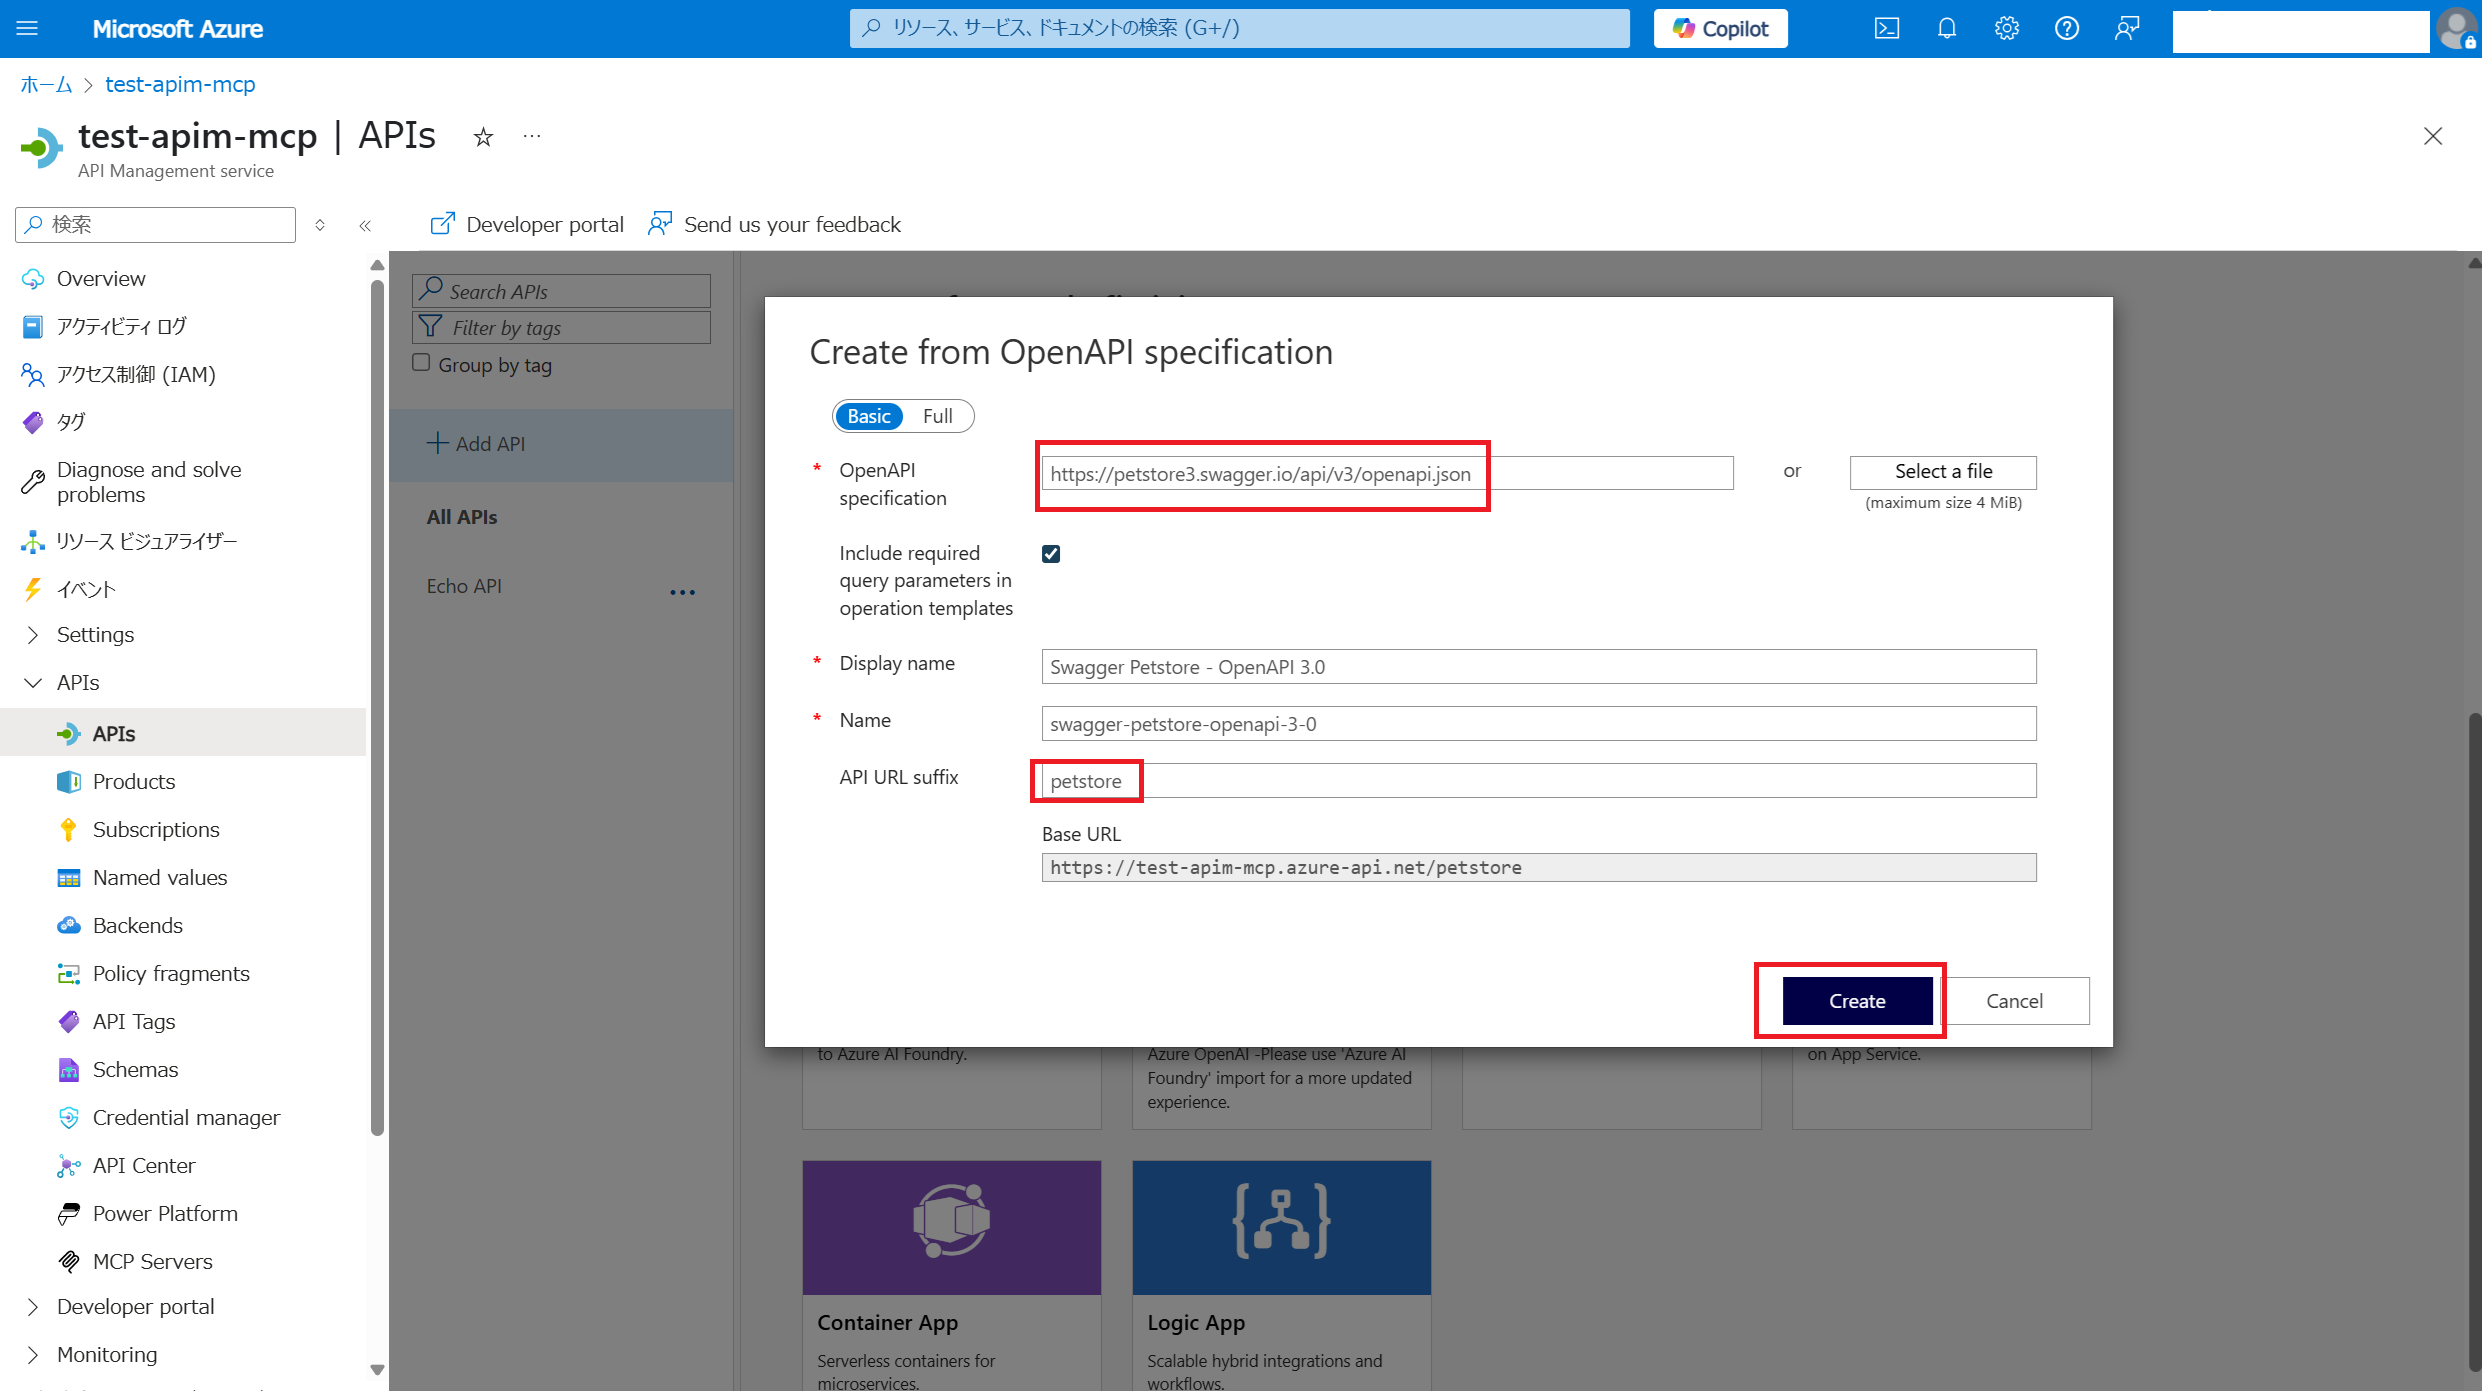Open アクセス制御 (IAM) in the sidebar
This screenshot has height=1391, width=2482.
[136, 374]
